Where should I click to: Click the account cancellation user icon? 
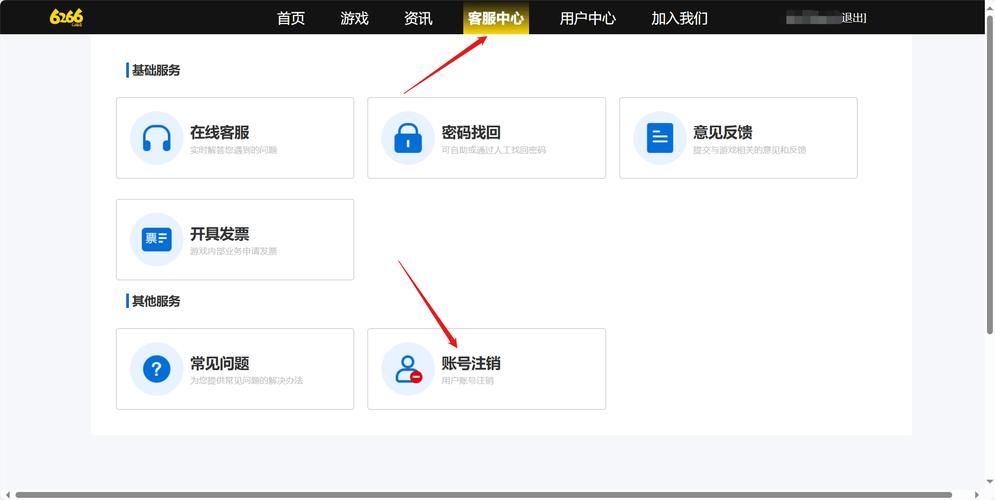[x=407, y=369]
